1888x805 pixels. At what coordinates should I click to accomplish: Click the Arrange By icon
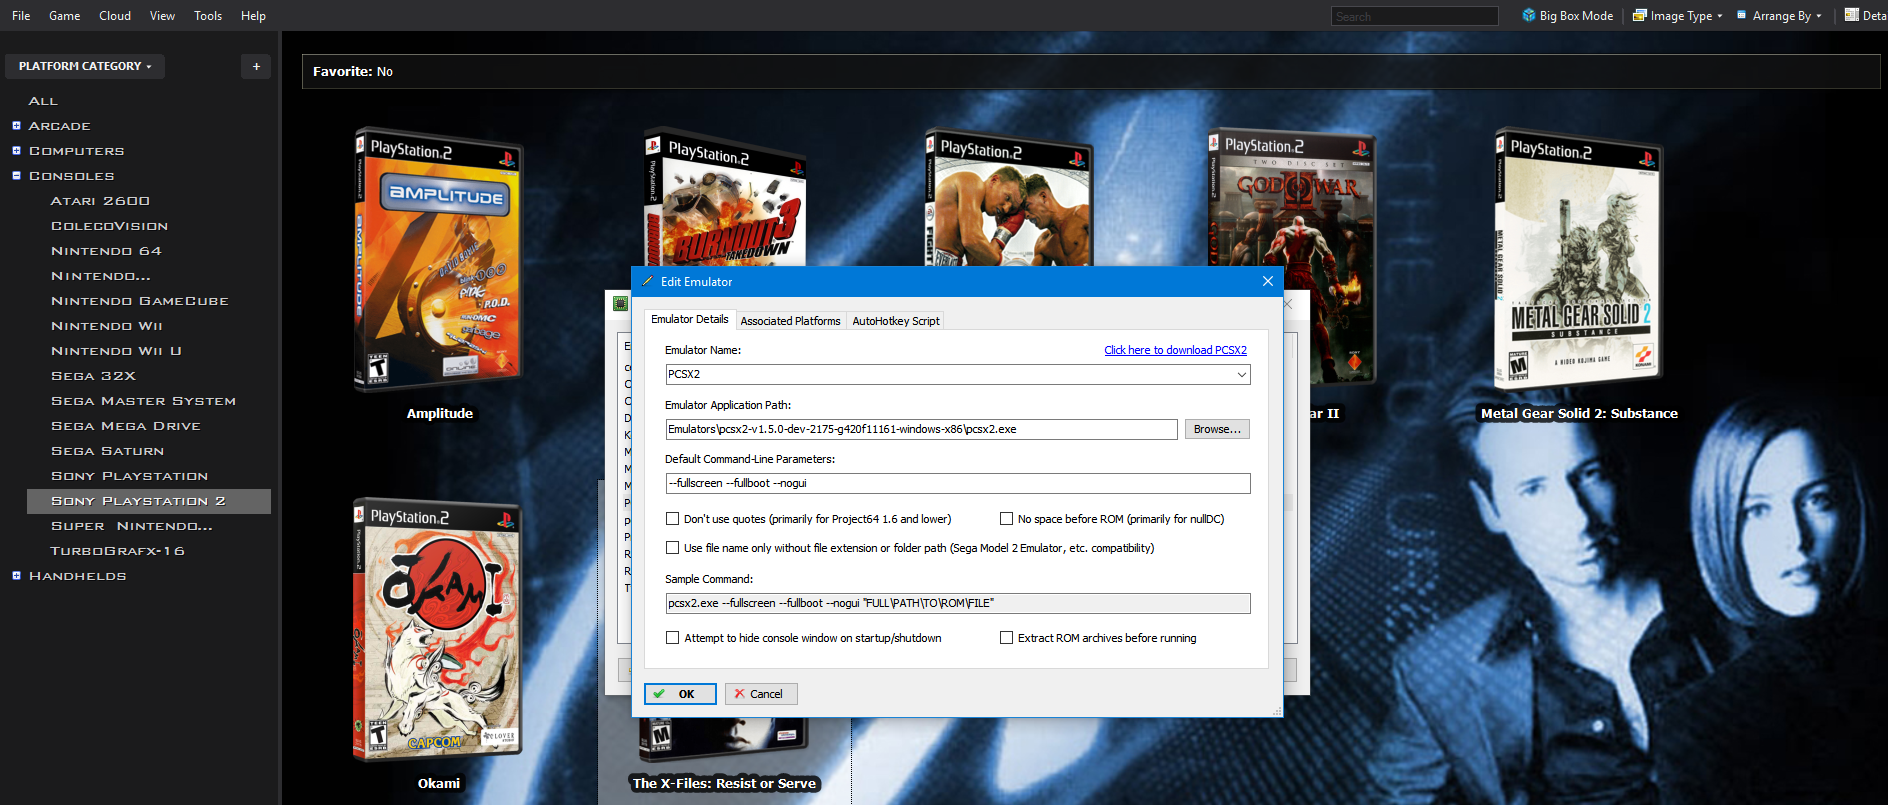(1742, 15)
